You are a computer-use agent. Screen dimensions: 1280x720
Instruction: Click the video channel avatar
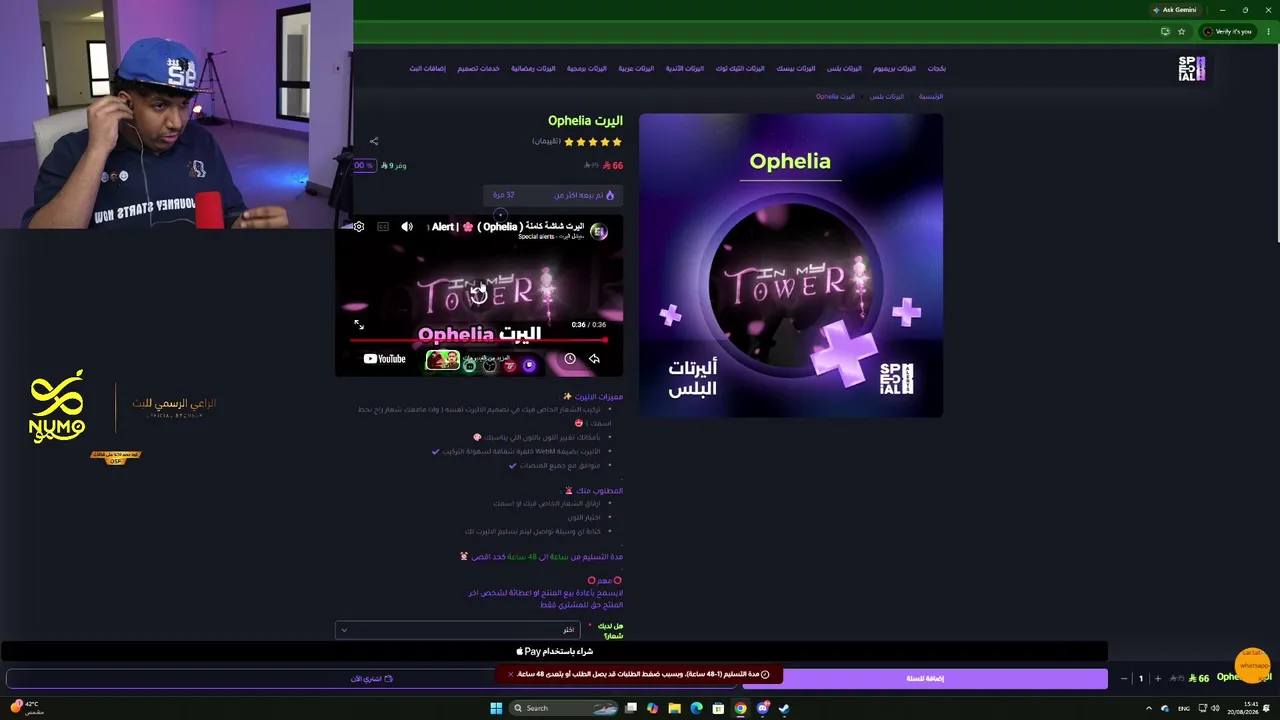(x=599, y=231)
